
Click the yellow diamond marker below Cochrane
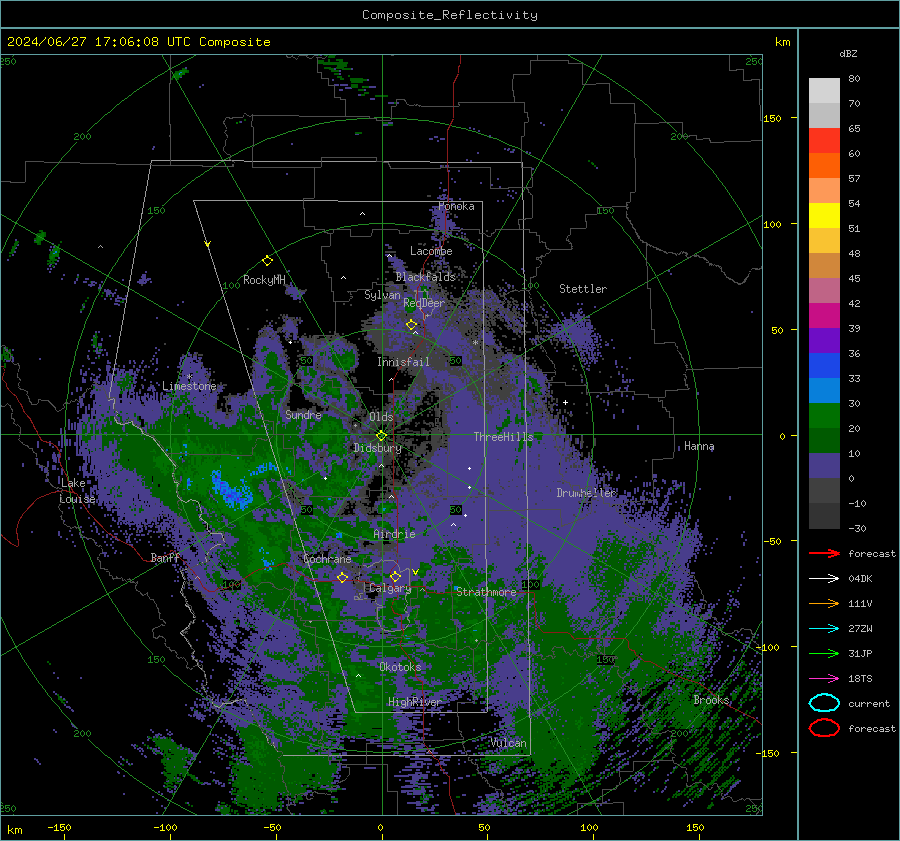(x=342, y=578)
